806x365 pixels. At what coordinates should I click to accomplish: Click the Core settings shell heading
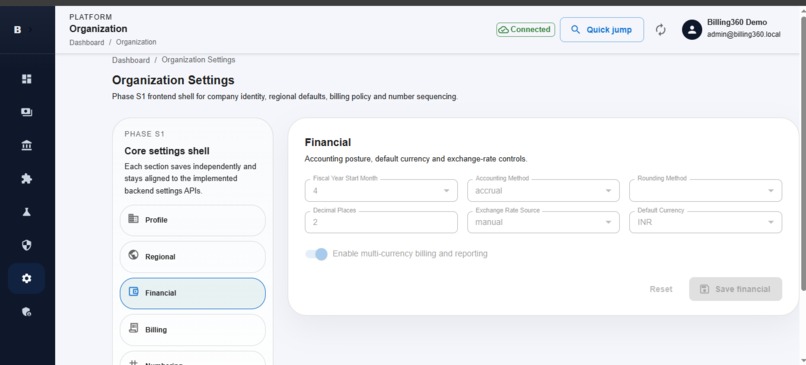(167, 151)
